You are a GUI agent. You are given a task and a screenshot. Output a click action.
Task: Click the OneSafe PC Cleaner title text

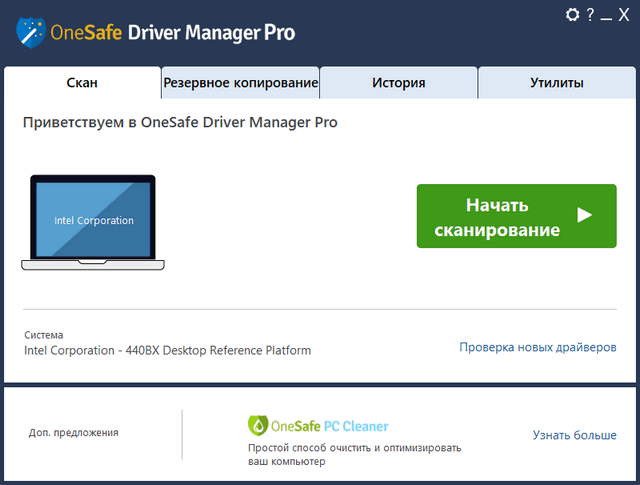pos(330,426)
